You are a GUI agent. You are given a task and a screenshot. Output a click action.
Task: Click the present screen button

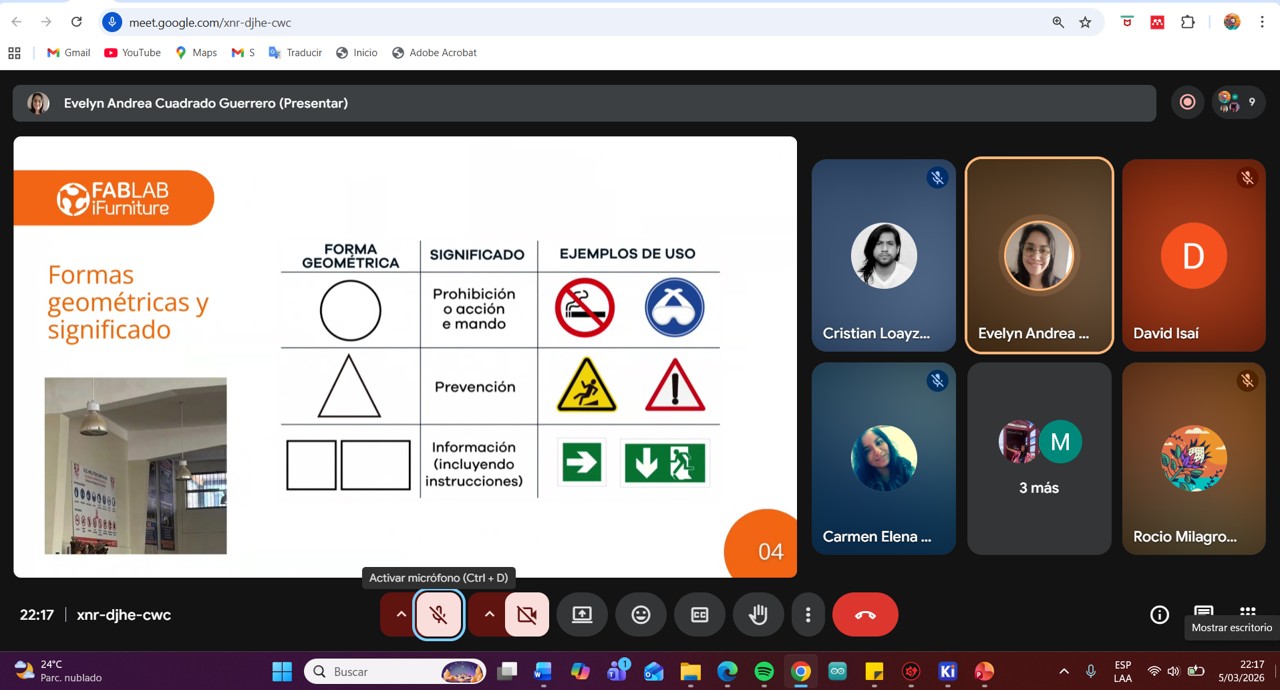click(x=582, y=615)
